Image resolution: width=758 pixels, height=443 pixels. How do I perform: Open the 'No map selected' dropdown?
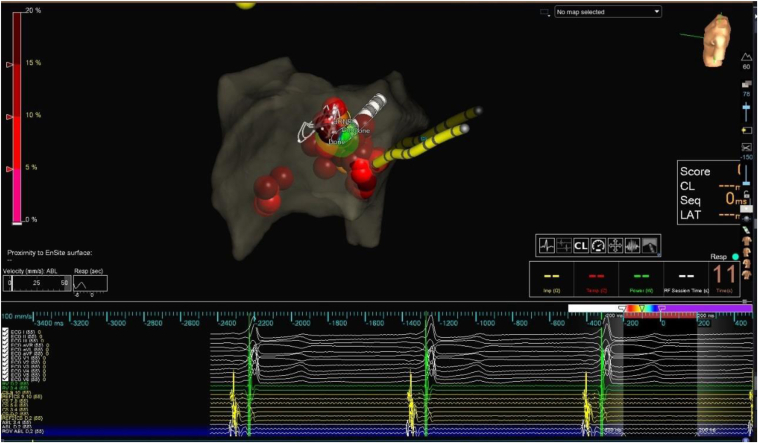click(608, 12)
